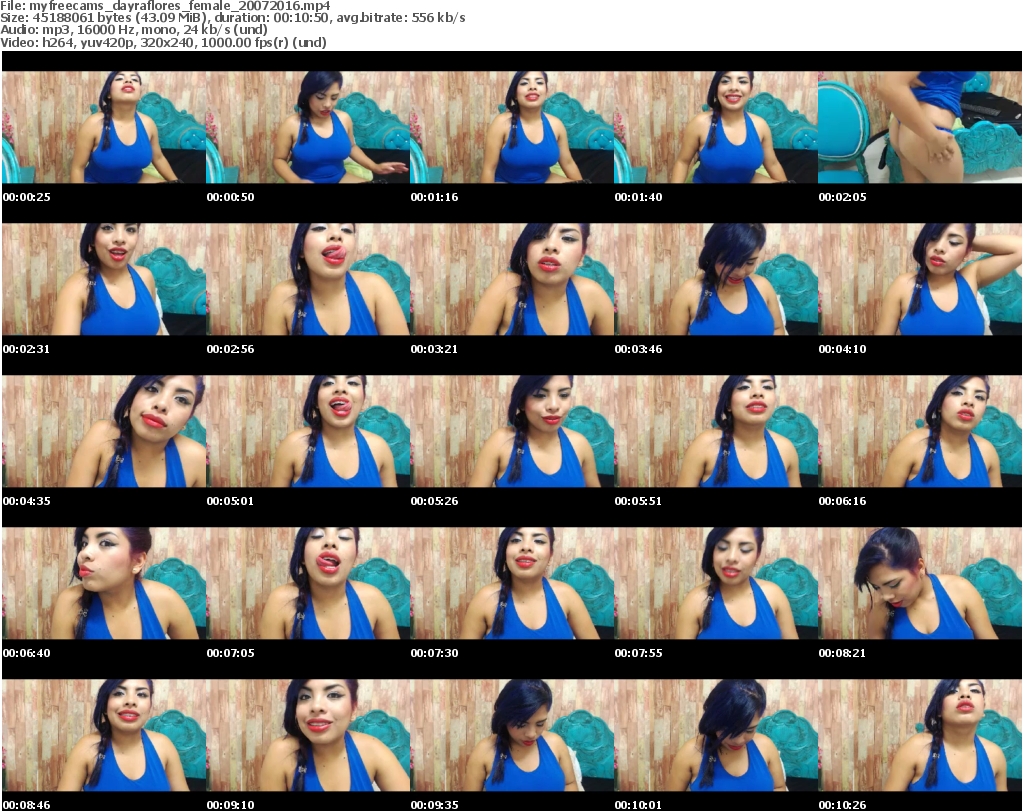The height and width of the screenshot is (811, 1024).
Task: Click the 'Audio: mp3, 16000 Hz' line
Action: tap(134, 30)
